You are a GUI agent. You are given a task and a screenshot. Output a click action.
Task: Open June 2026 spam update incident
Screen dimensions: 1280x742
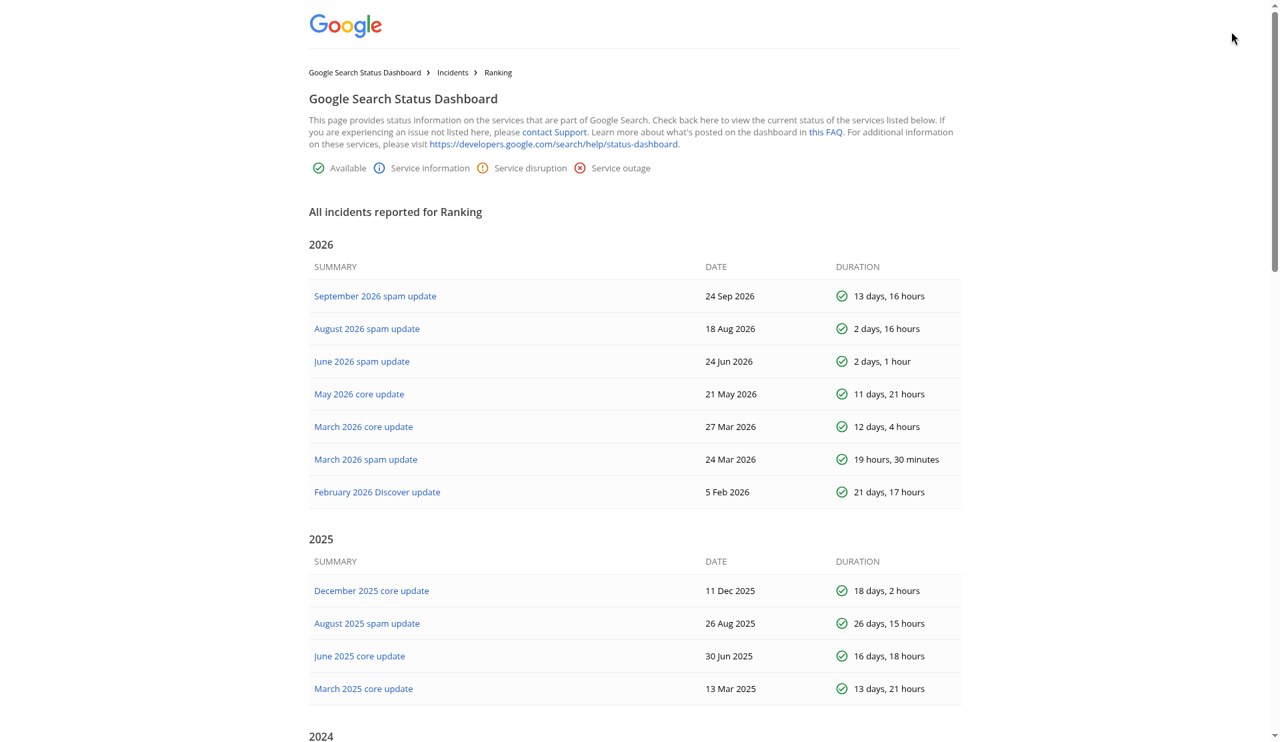362,362
